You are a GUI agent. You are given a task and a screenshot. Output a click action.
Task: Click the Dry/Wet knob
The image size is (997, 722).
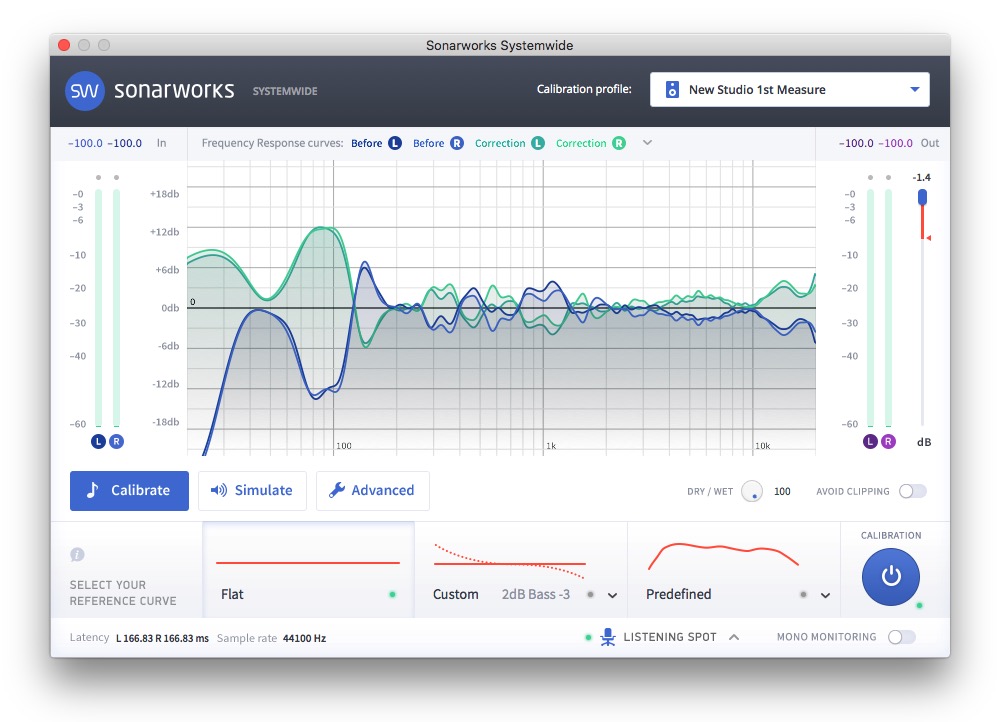(x=752, y=491)
